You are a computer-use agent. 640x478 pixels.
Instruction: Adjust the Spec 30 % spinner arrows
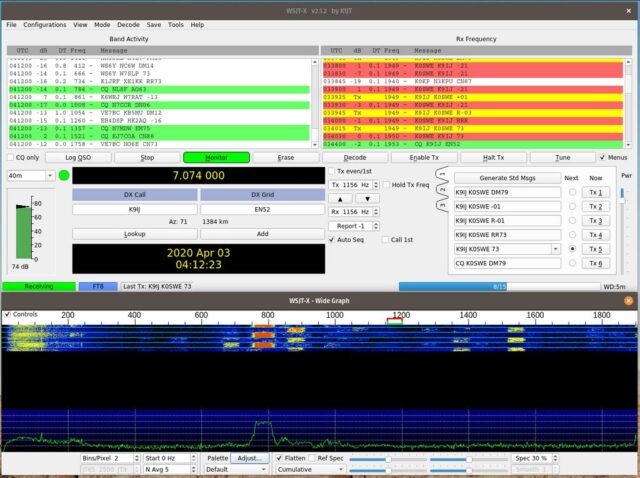point(555,458)
